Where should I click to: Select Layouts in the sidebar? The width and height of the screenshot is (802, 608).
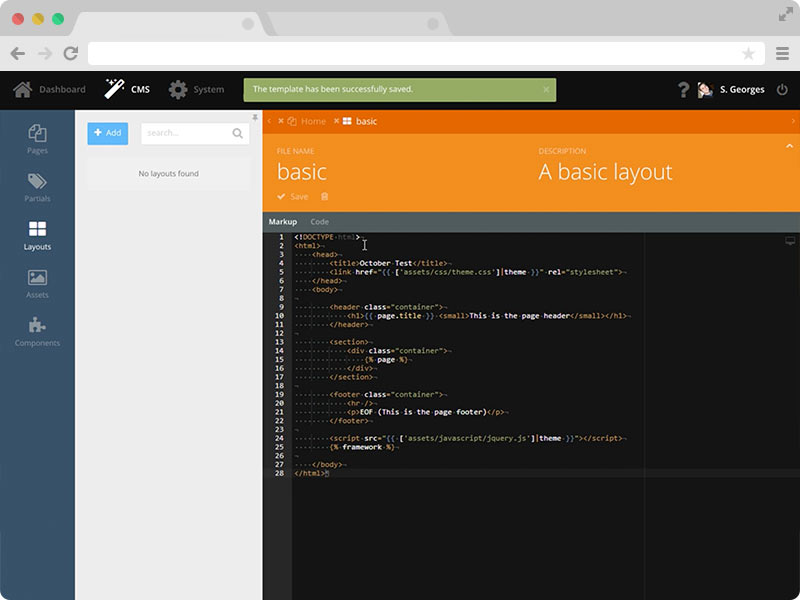click(37, 235)
